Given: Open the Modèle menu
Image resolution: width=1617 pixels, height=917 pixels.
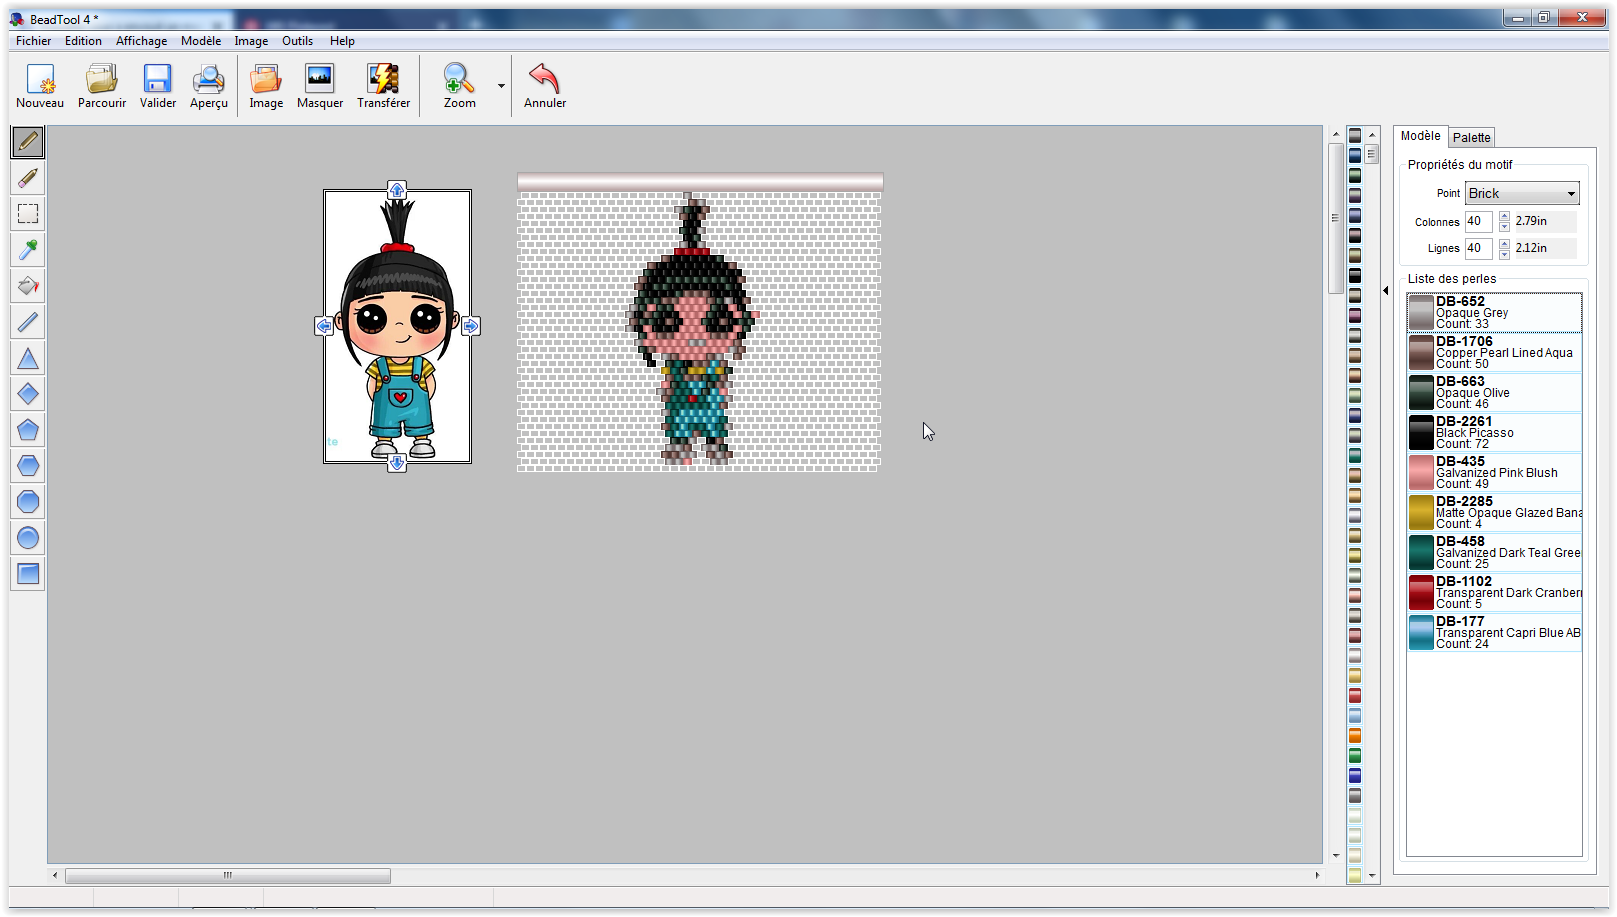Looking at the screenshot, I should click(201, 41).
